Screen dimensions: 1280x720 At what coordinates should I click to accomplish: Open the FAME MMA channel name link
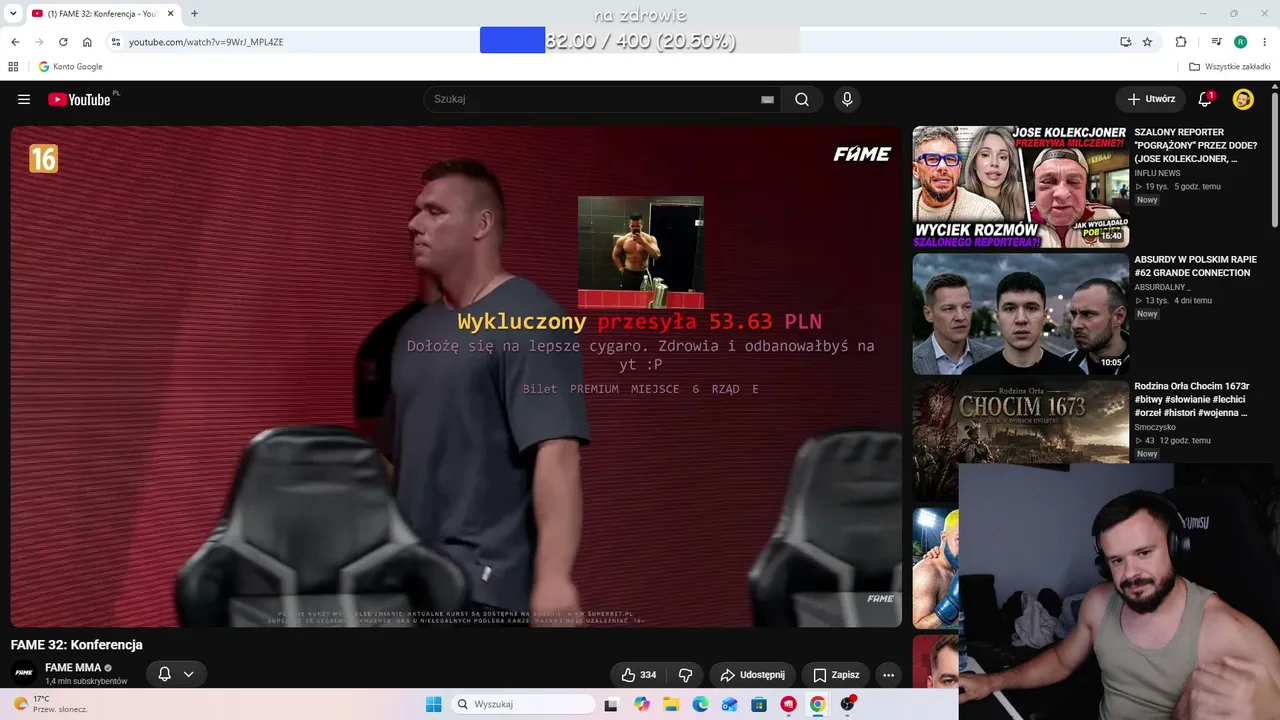tap(73, 668)
